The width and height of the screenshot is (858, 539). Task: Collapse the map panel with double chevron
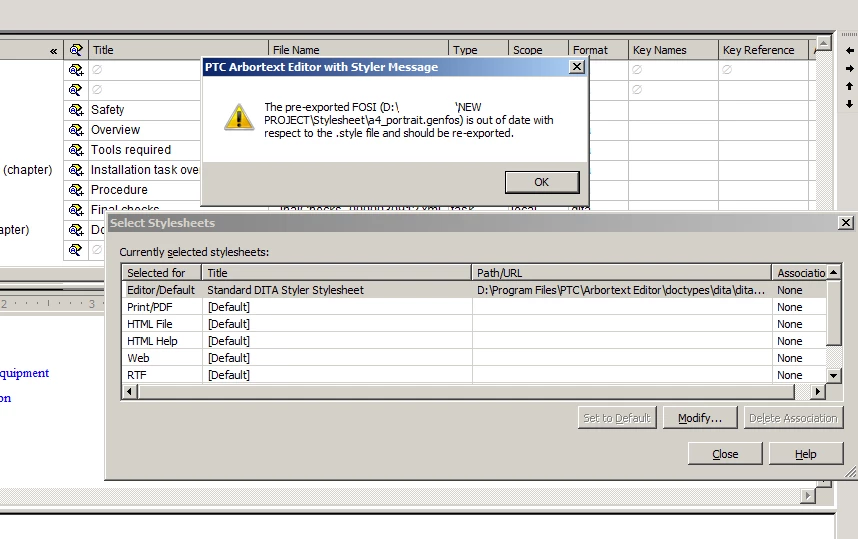(x=54, y=51)
